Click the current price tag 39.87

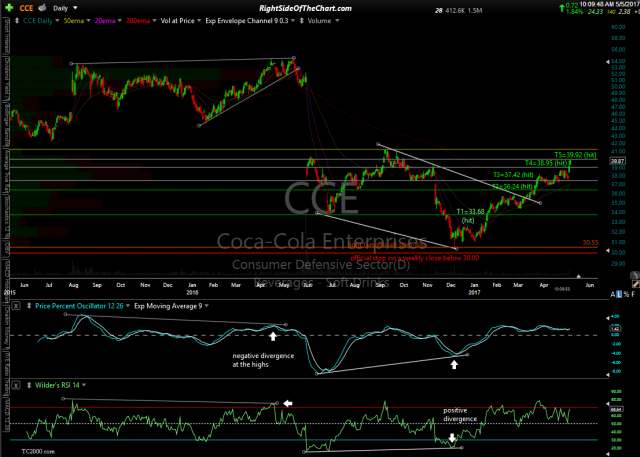pyautogui.click(x=617, y=161)
